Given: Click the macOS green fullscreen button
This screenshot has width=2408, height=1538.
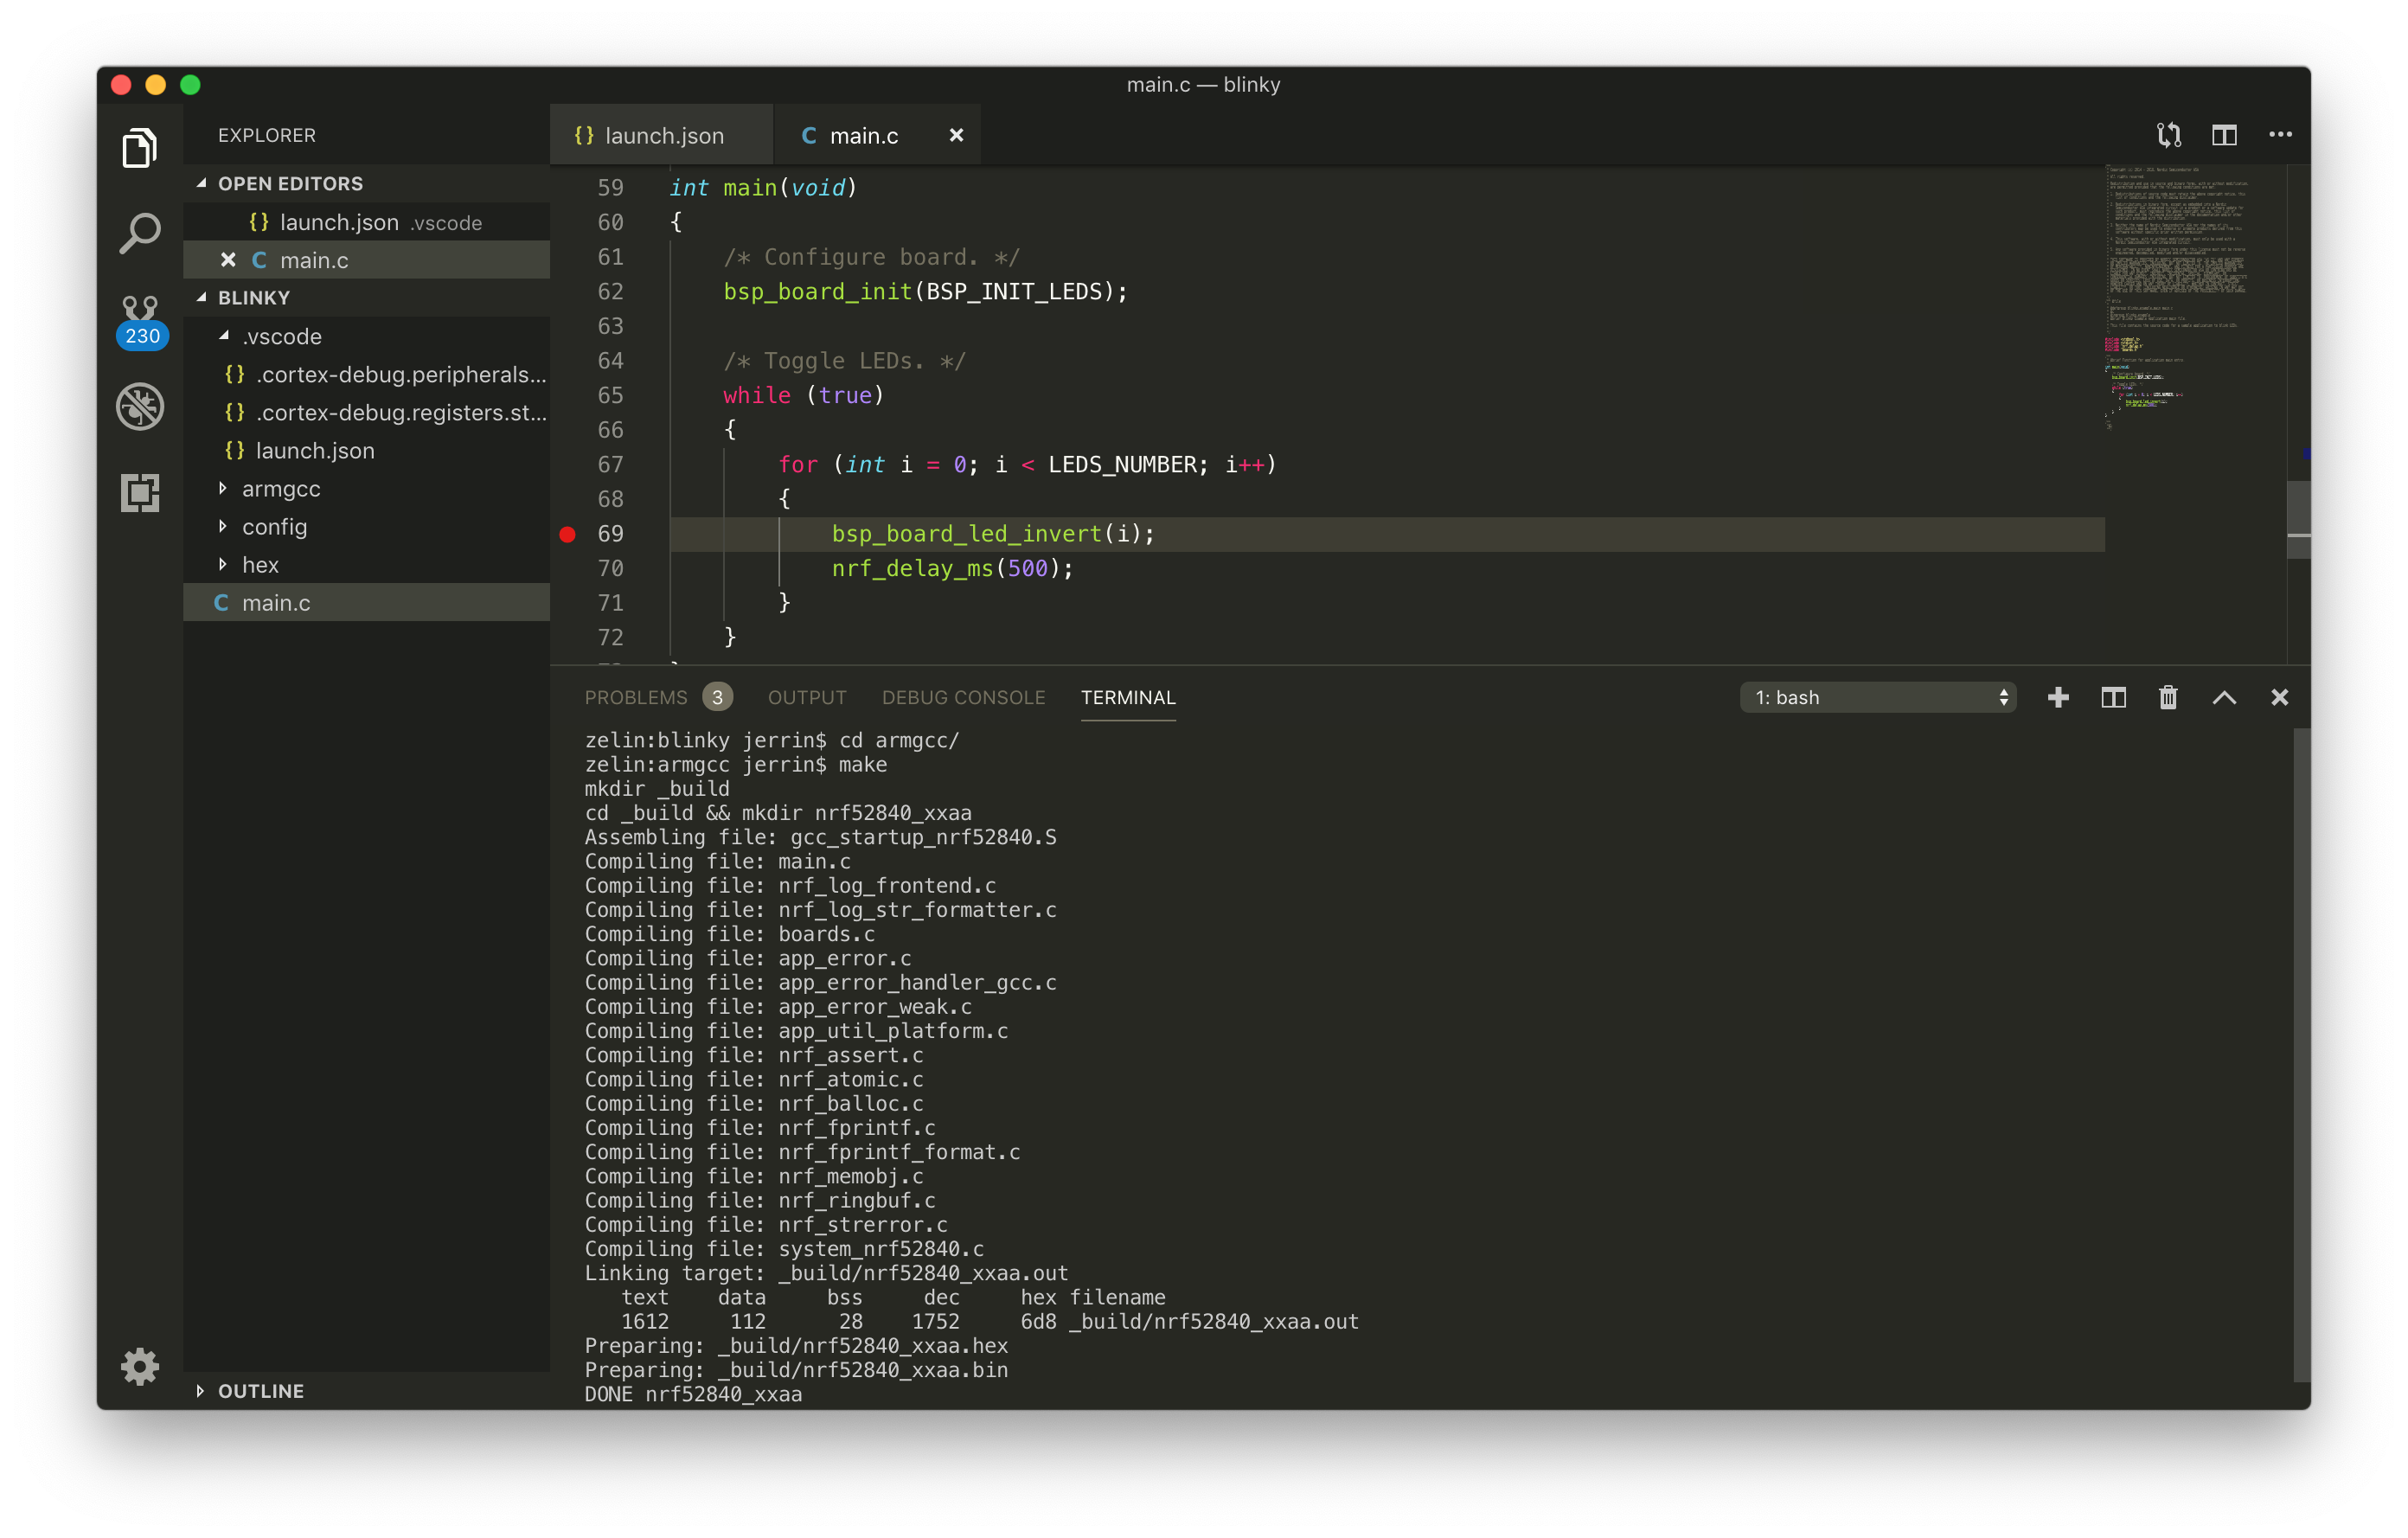Looking at the screenshot, I should (190, 84).
